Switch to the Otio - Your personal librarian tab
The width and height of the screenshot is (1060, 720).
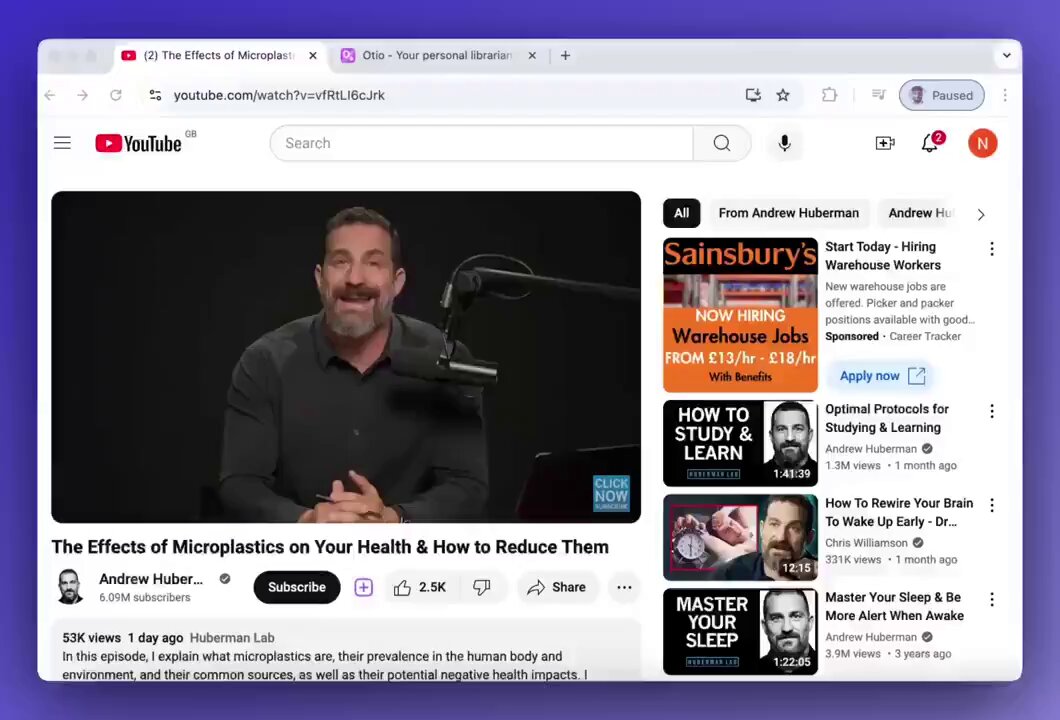click(437, 55)
